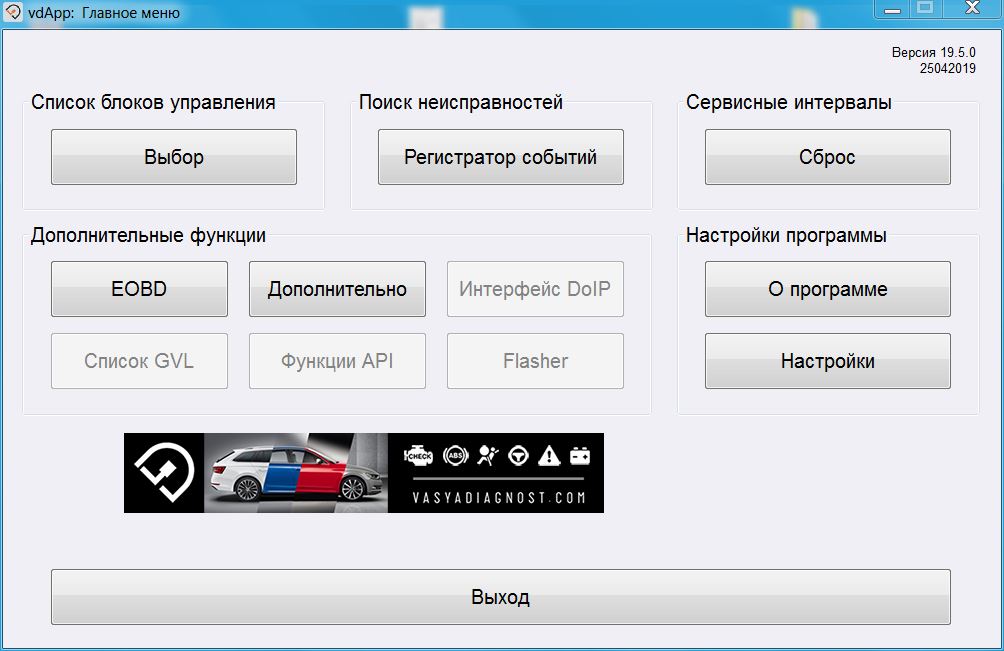Click the Список GVL button
The image size is (1004, 651).
tap(139, 361)
